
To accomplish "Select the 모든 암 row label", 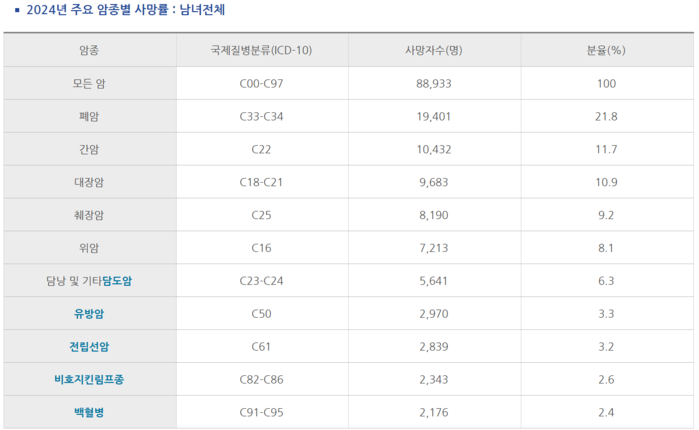I will coord(89,83).
